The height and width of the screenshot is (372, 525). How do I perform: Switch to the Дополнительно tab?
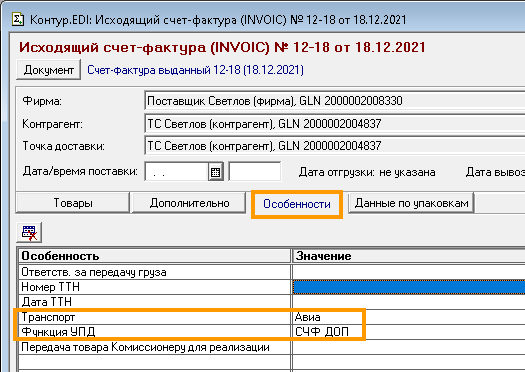coord(189,203)
